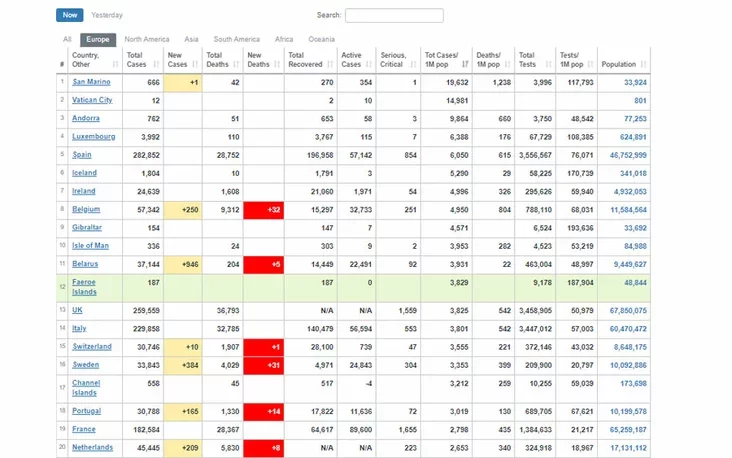Open the San Marino country link
732x458 pixels.
pyautogui.click(x=92, y=82)
